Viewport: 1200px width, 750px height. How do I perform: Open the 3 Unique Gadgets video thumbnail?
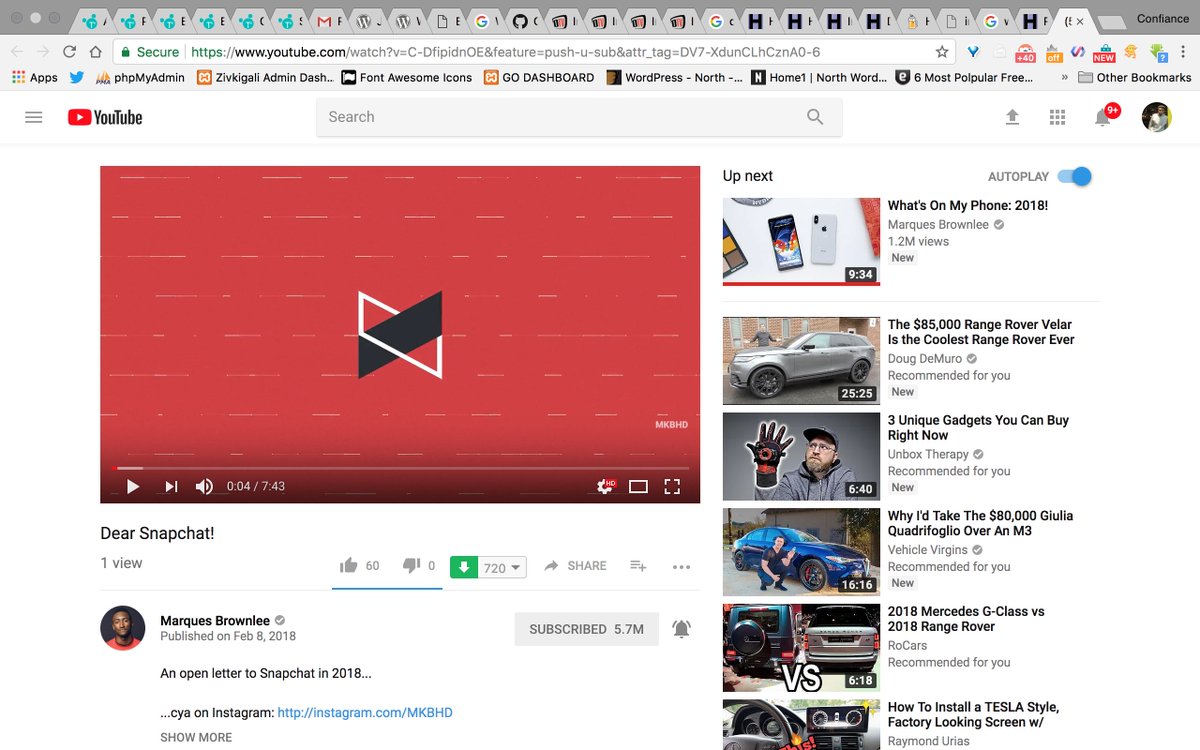pos(801,456)
